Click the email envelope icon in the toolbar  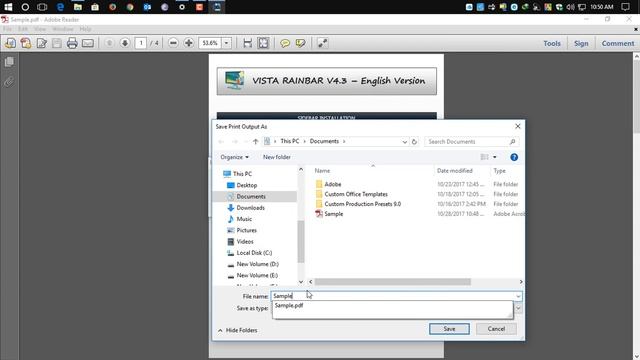[88, 43]
